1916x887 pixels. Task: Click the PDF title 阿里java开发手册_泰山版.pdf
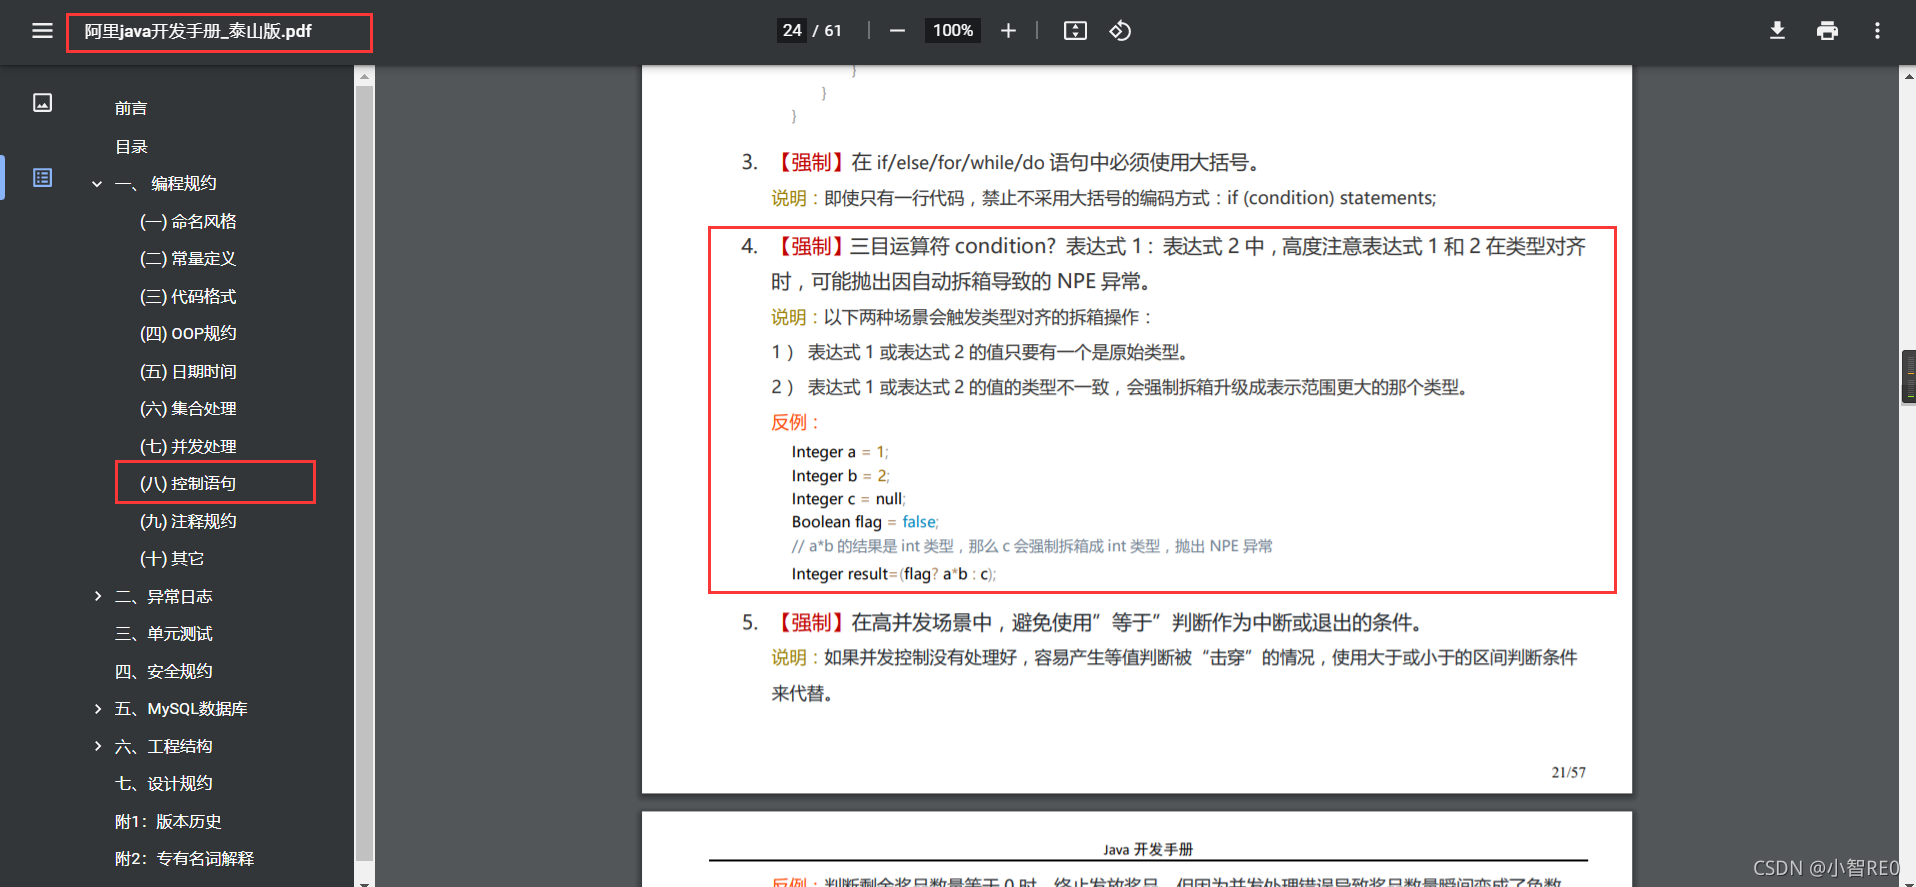coord(198,31)
